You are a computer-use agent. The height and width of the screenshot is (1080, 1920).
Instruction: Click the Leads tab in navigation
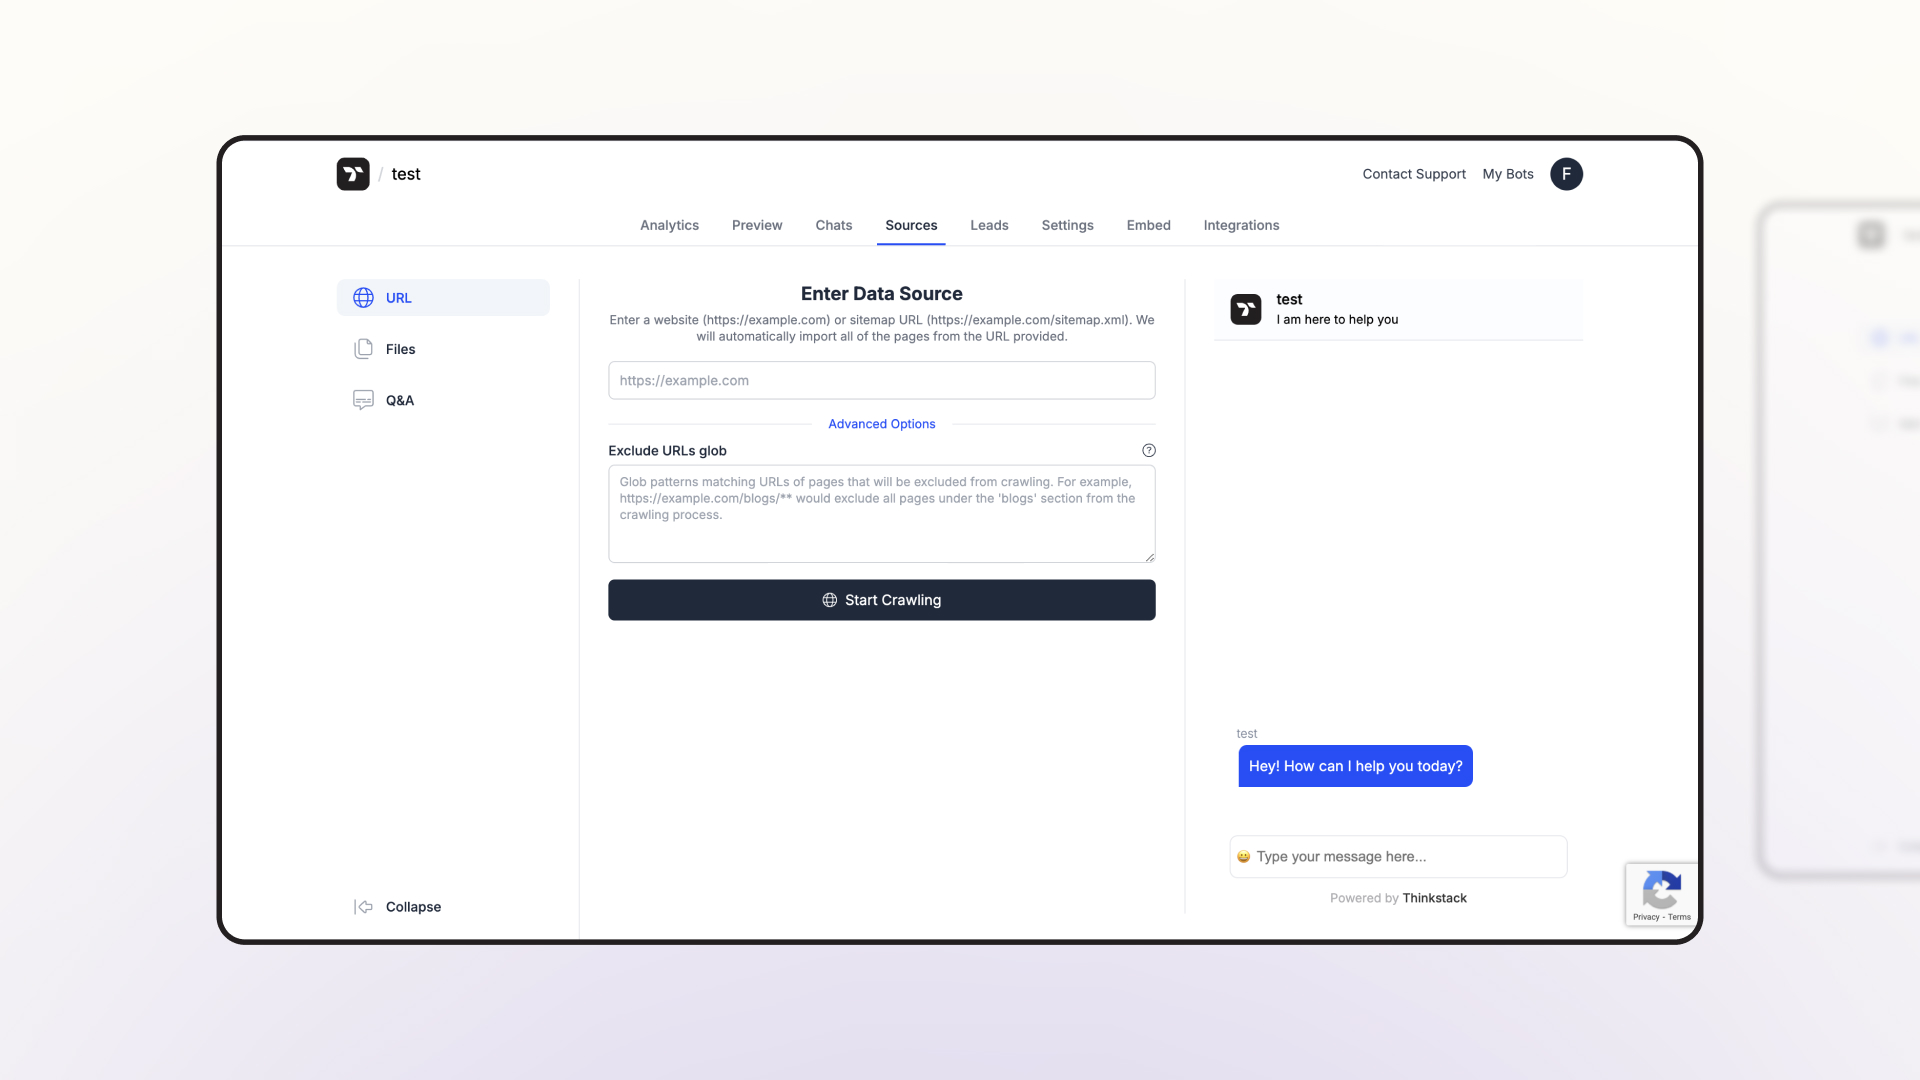click(x=988, y=224)
